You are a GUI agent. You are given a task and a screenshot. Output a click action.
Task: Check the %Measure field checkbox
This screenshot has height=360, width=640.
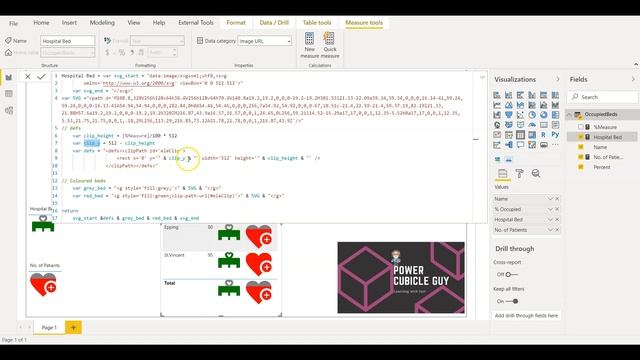(x=581, y=127)
